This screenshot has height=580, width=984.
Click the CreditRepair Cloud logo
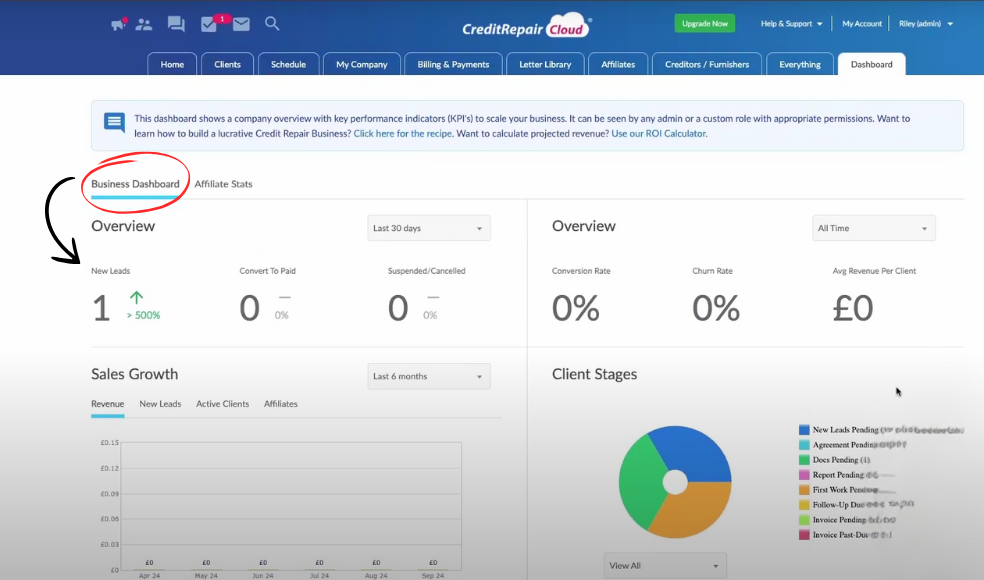point(526,28)
